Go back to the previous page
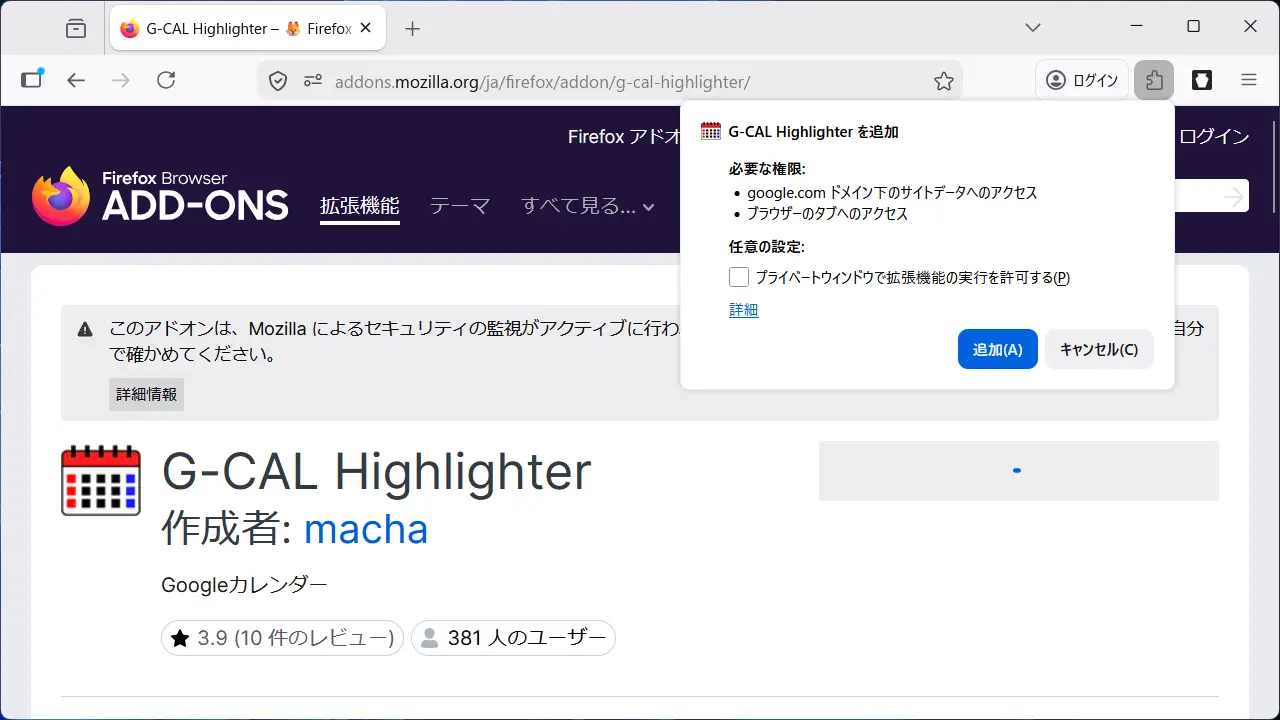 [x=77, y=81]
